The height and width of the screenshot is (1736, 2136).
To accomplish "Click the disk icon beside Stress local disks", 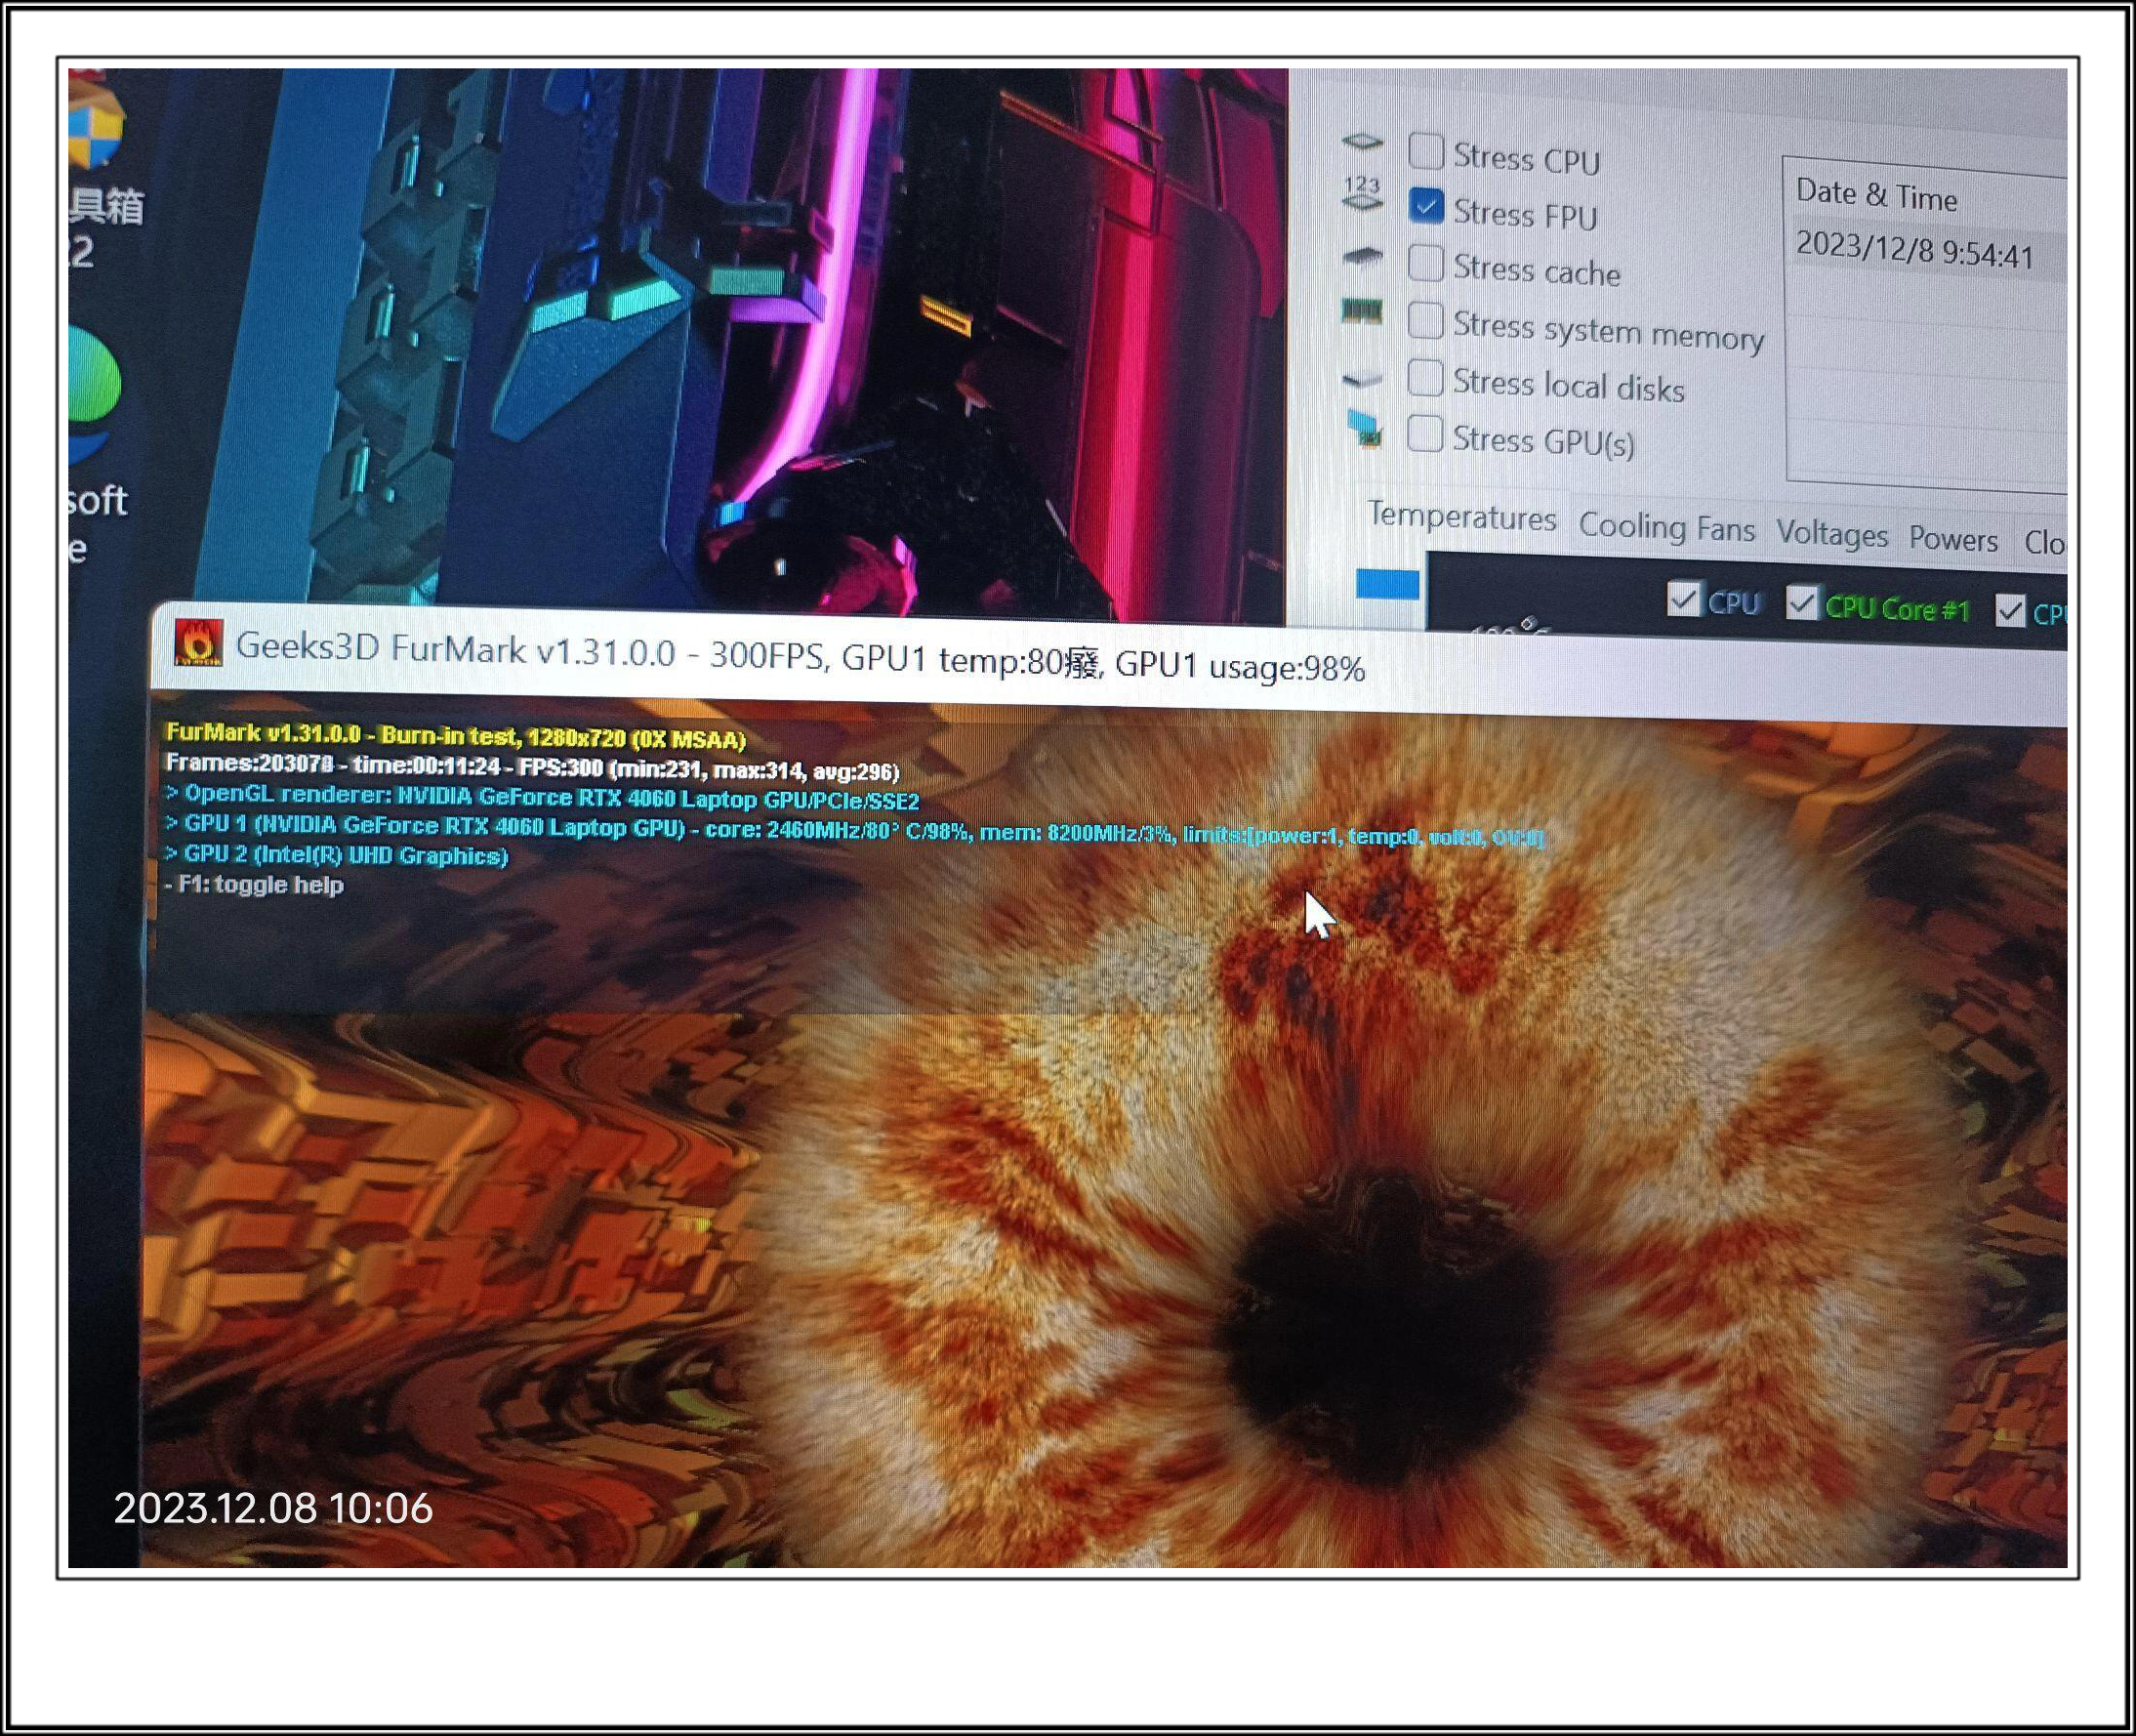I will (x=1362, y=379).
